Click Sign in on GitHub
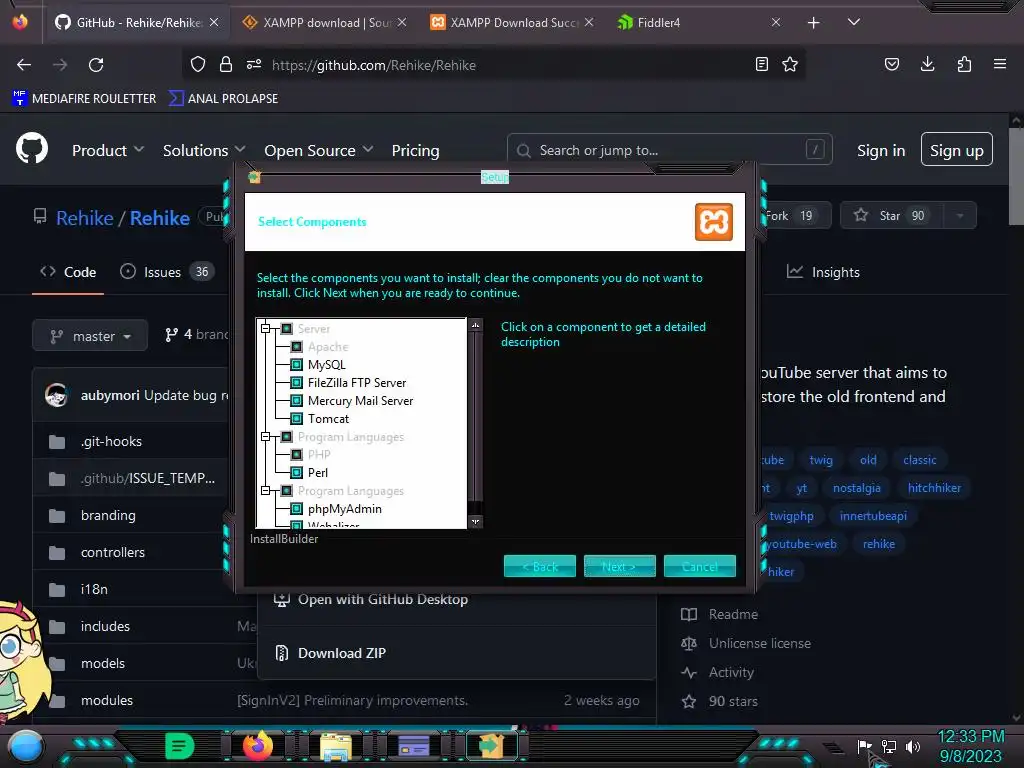 click(881, 150)
